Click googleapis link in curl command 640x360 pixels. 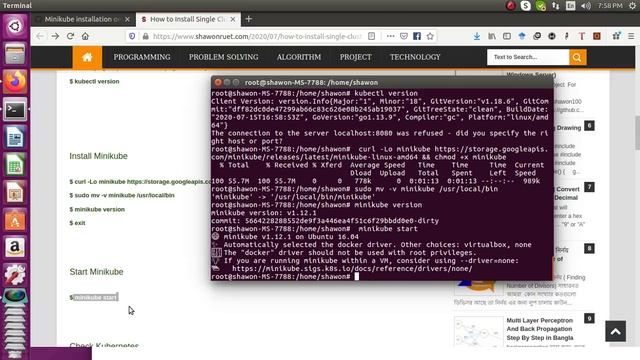click(x=169, y=182)
